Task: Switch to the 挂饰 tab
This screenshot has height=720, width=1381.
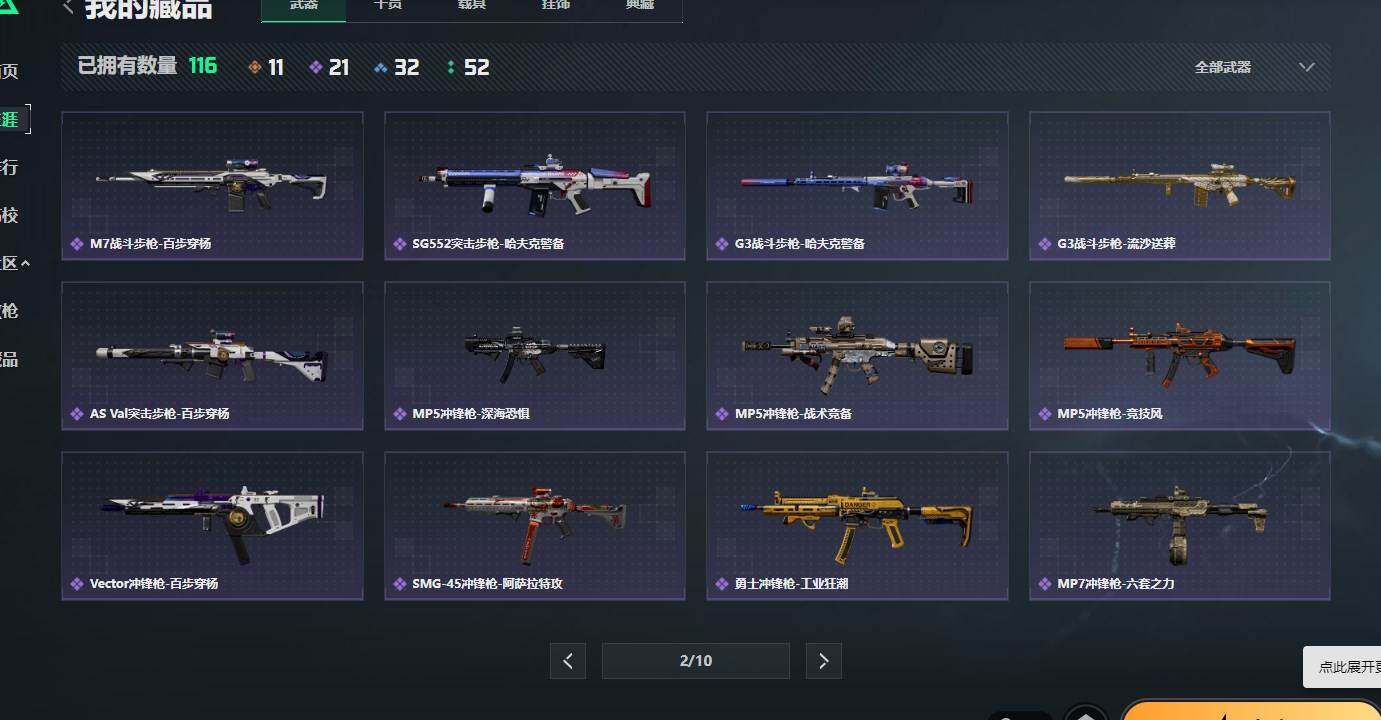Action: (x=556, y=7)
